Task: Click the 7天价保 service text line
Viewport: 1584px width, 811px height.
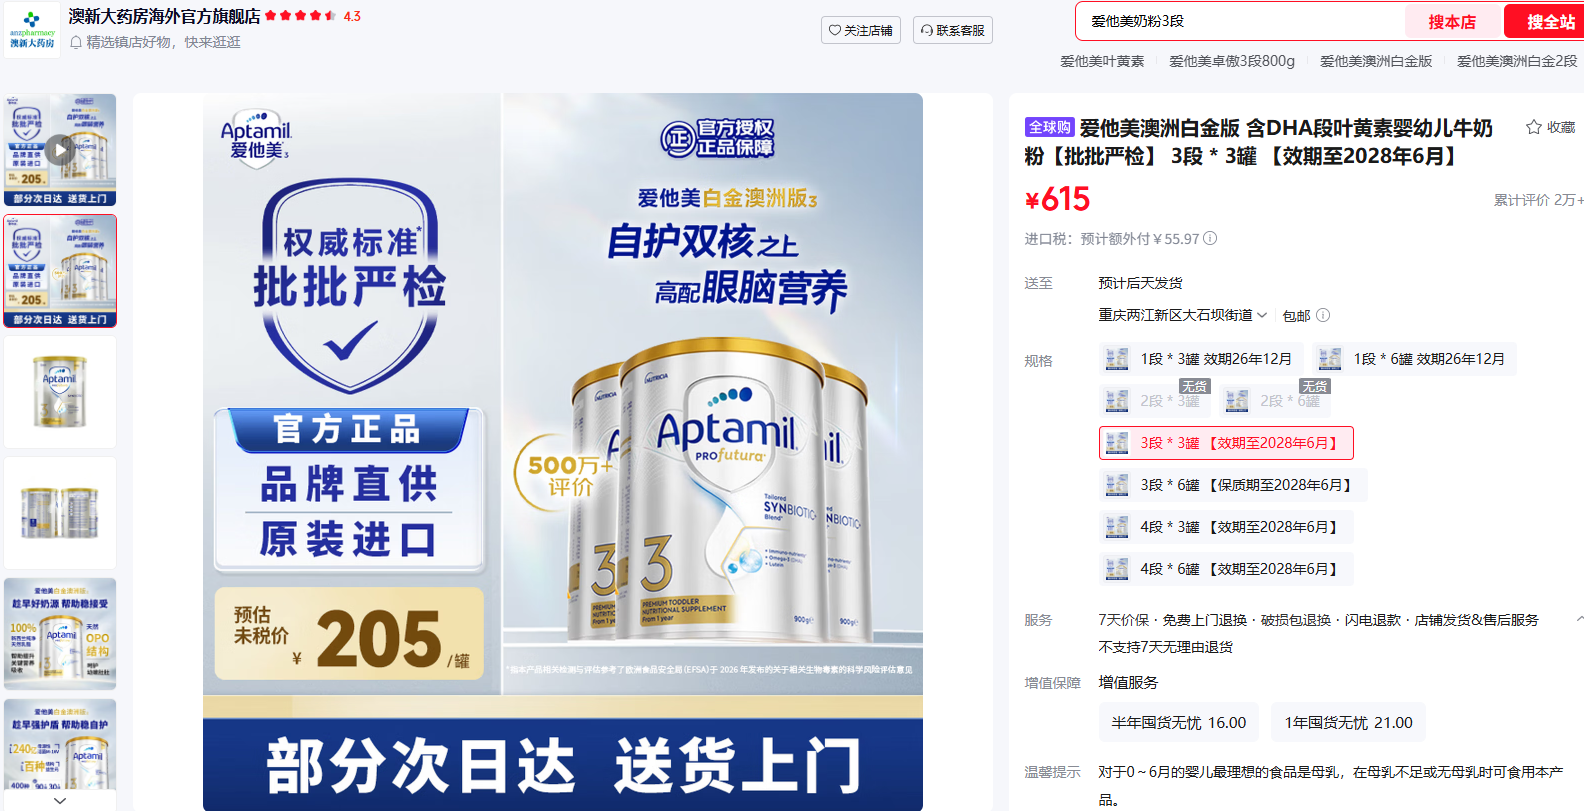Action: coord(1318,620)
